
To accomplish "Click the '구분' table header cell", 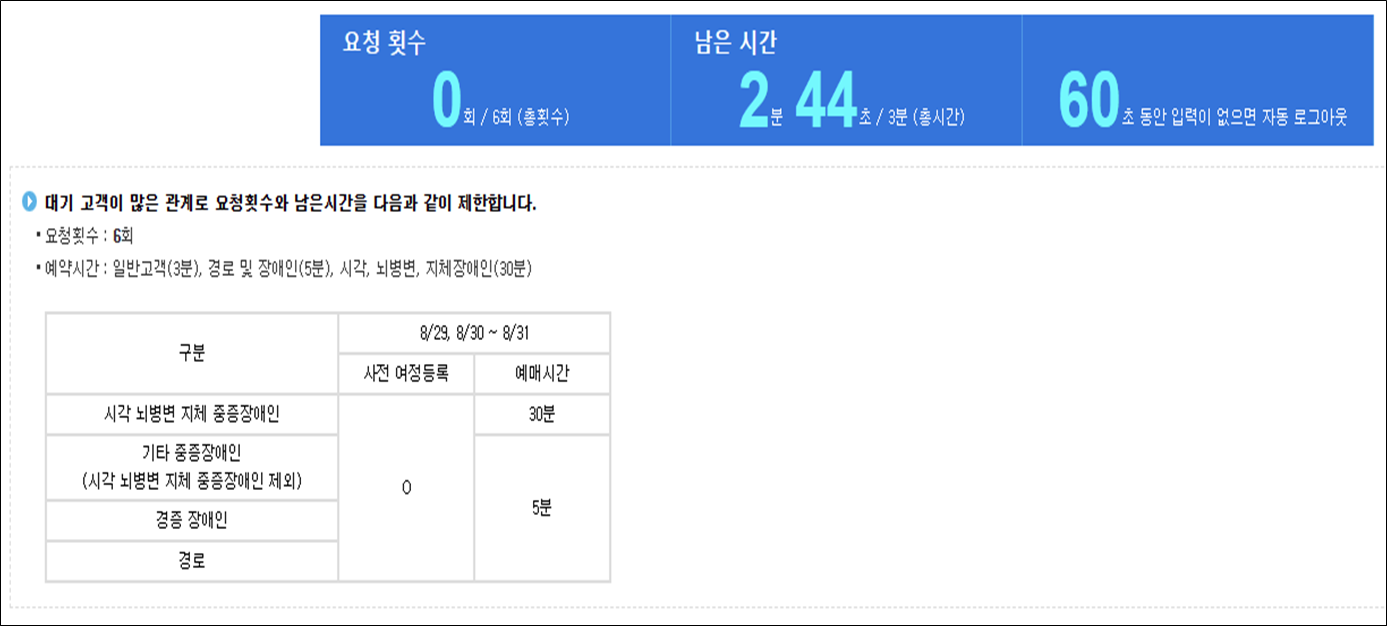I will pos(192,353).
